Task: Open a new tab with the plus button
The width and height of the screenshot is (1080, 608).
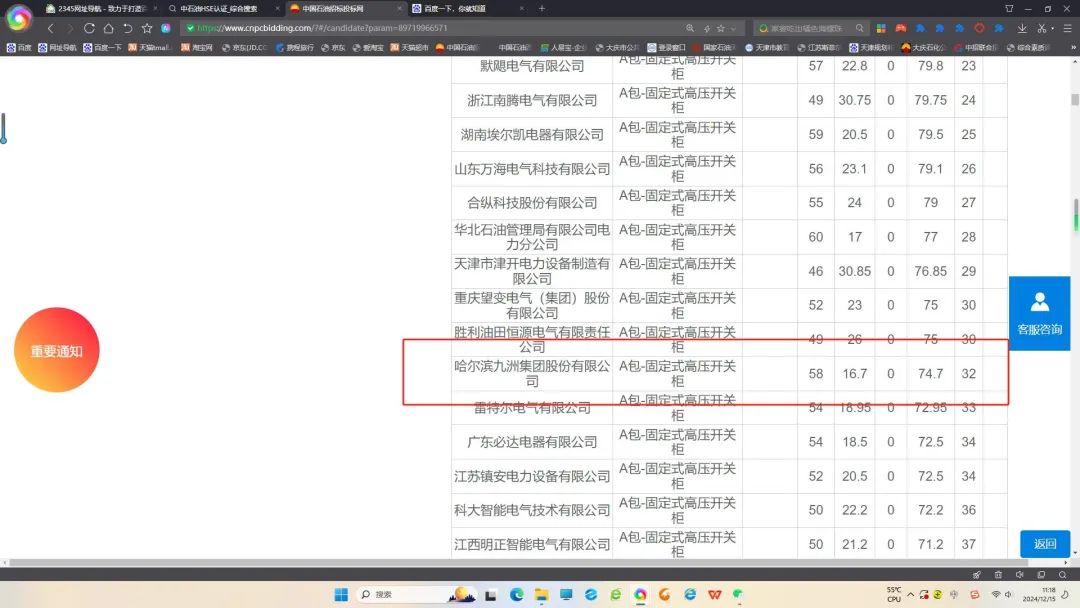Action: (542, 8)
